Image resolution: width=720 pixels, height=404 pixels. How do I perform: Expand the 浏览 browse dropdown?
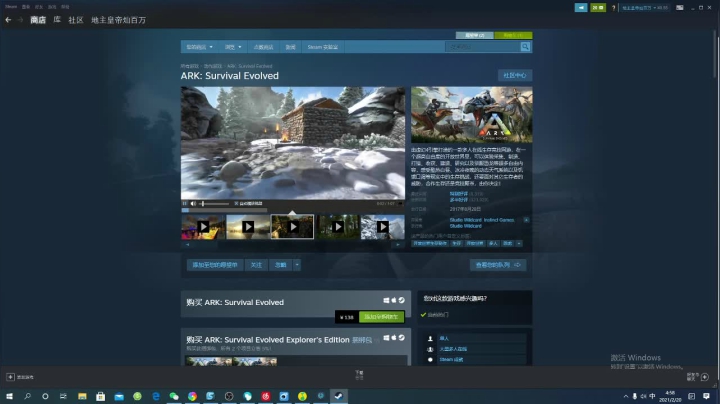(x=233, y=47)
